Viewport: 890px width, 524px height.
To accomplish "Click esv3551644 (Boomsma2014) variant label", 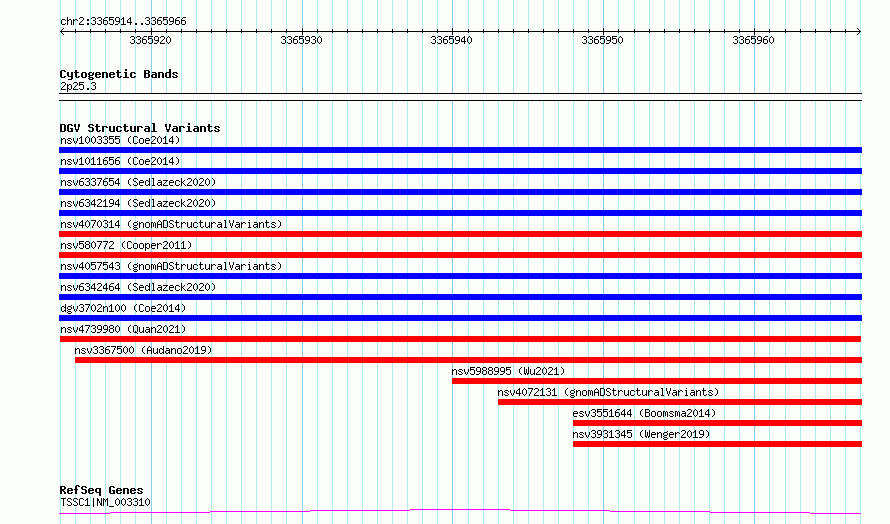I will tap(644, 413).
